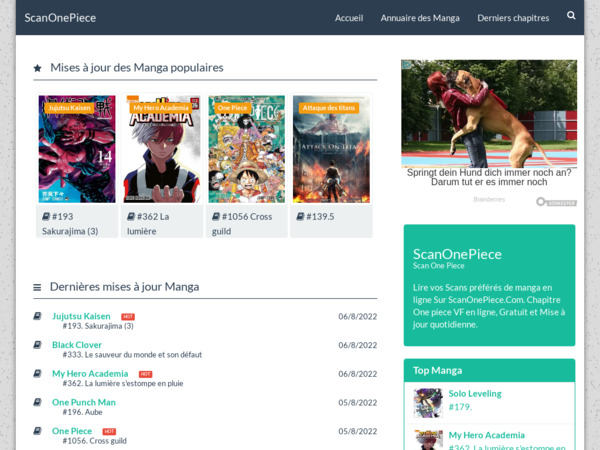Click the orange Jujutsu Kaisen label badge

point(69,108)
